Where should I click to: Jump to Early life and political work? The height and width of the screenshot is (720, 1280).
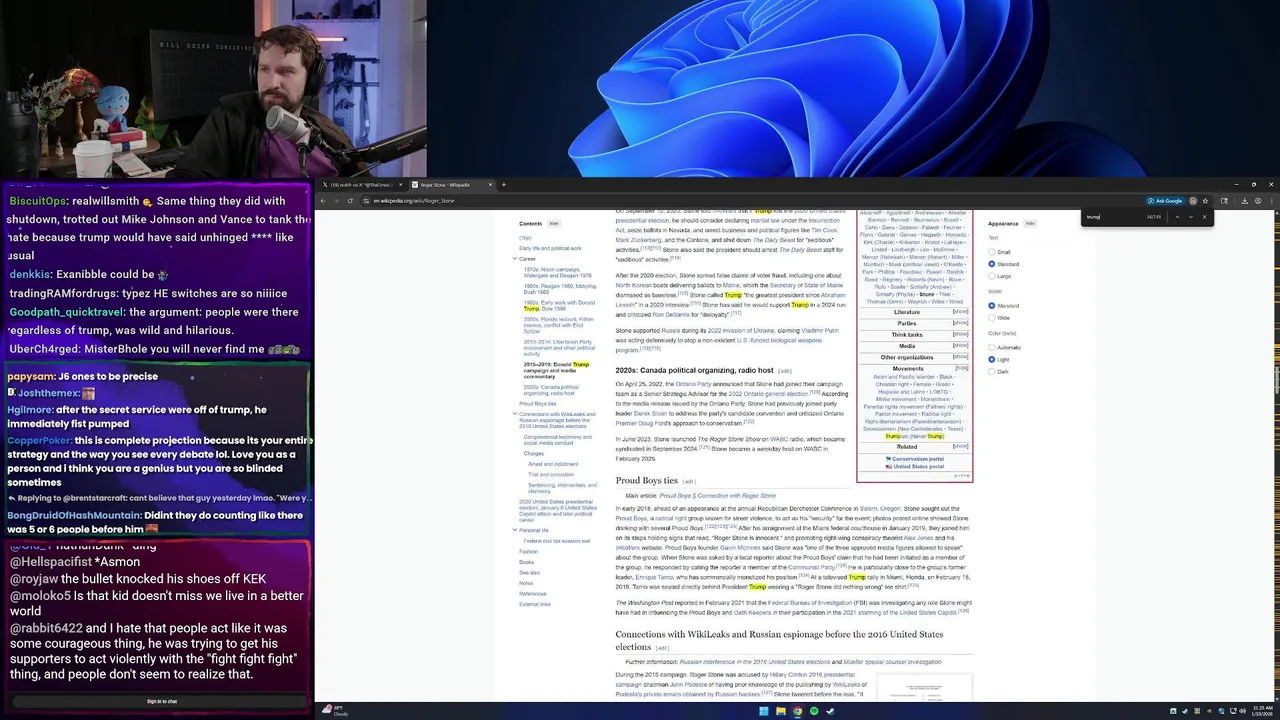(x=550, y=248)
